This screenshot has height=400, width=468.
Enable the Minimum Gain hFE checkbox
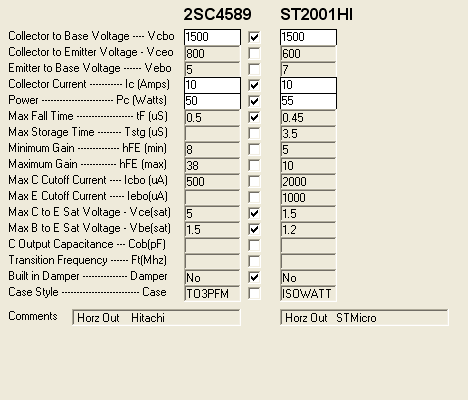(254, 149)
